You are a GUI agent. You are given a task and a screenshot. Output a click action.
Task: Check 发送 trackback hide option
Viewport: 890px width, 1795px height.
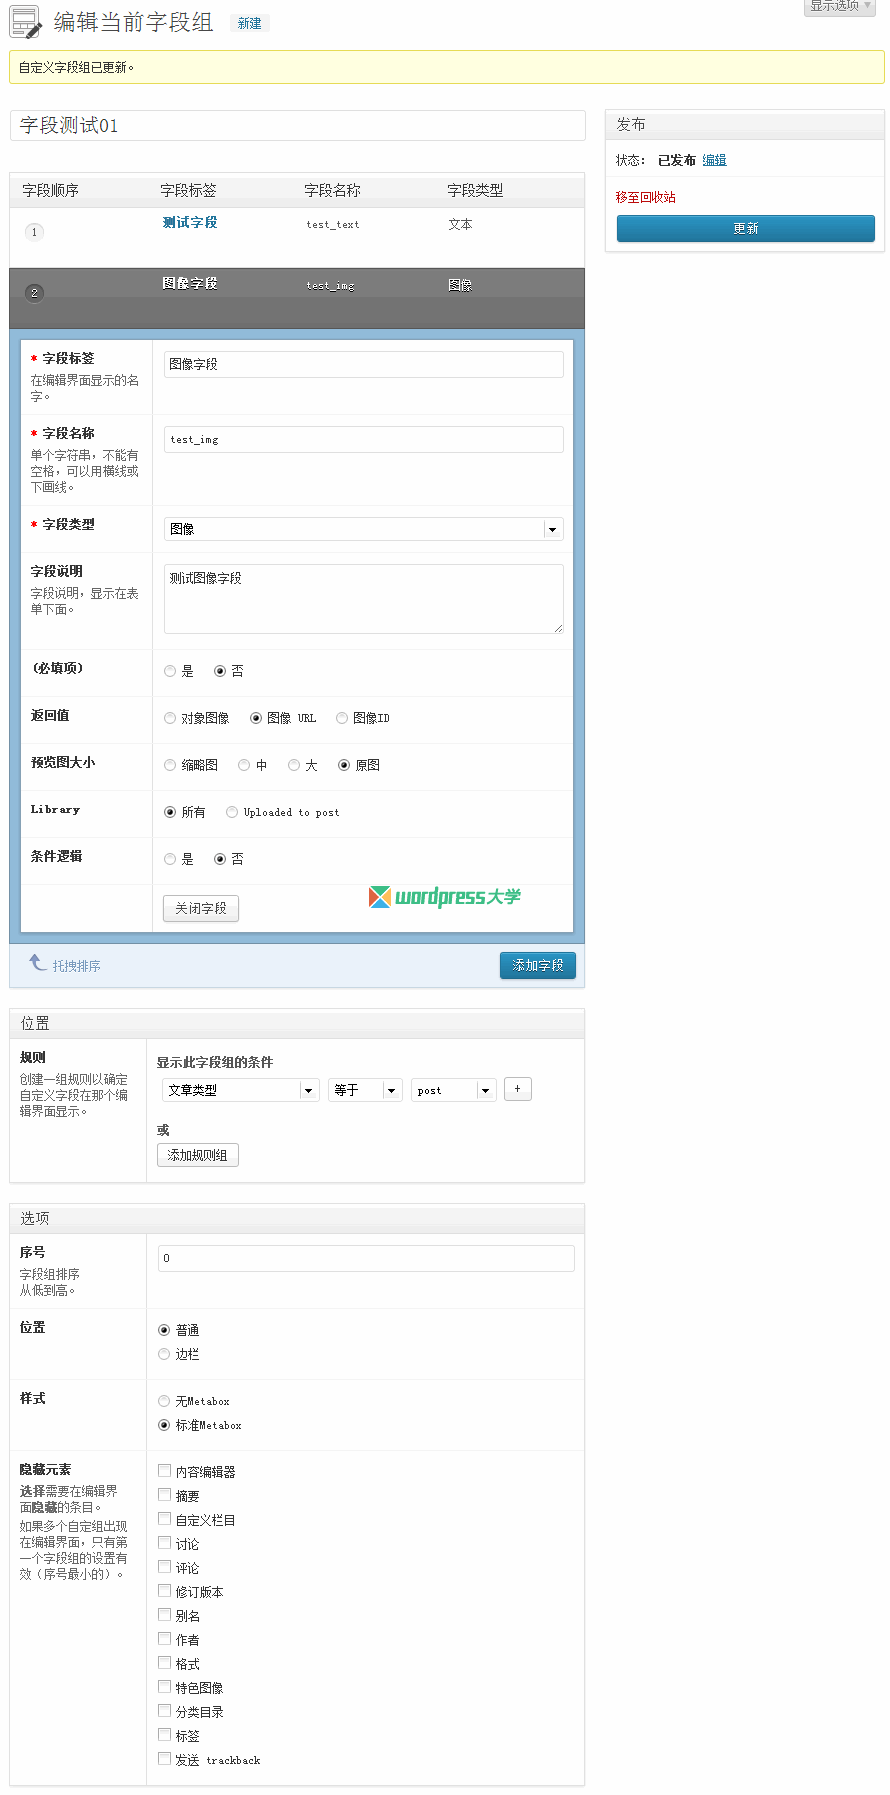(x=164, y=1759)
